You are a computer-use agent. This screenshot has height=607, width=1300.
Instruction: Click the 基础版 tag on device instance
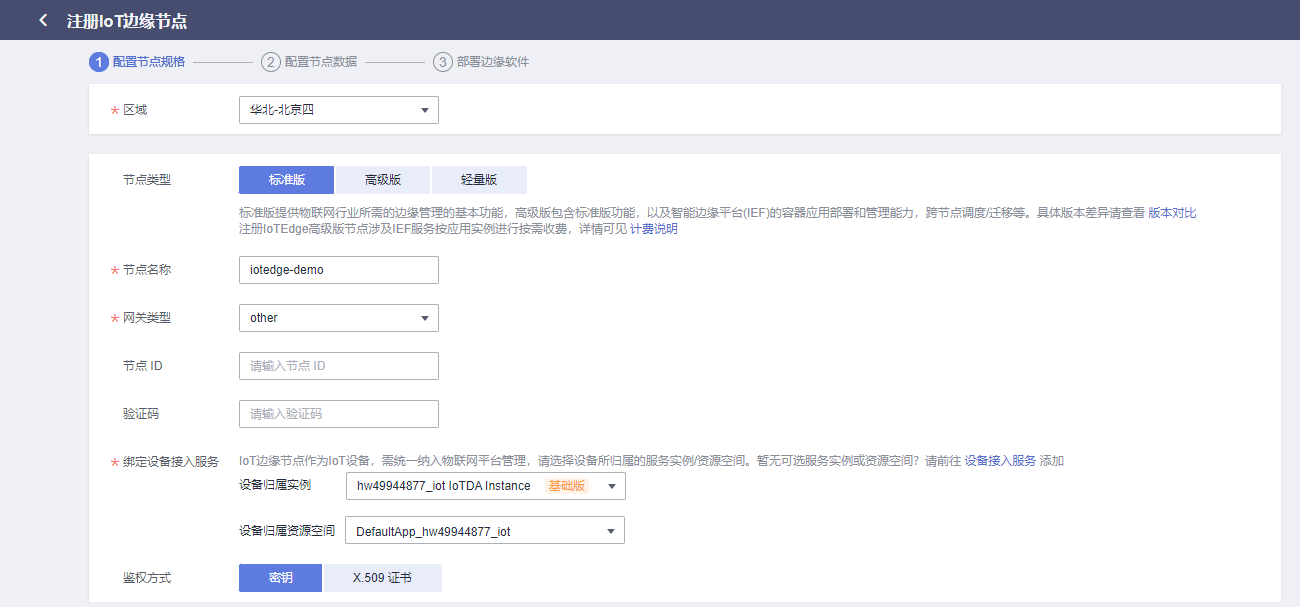pos(566,486)
